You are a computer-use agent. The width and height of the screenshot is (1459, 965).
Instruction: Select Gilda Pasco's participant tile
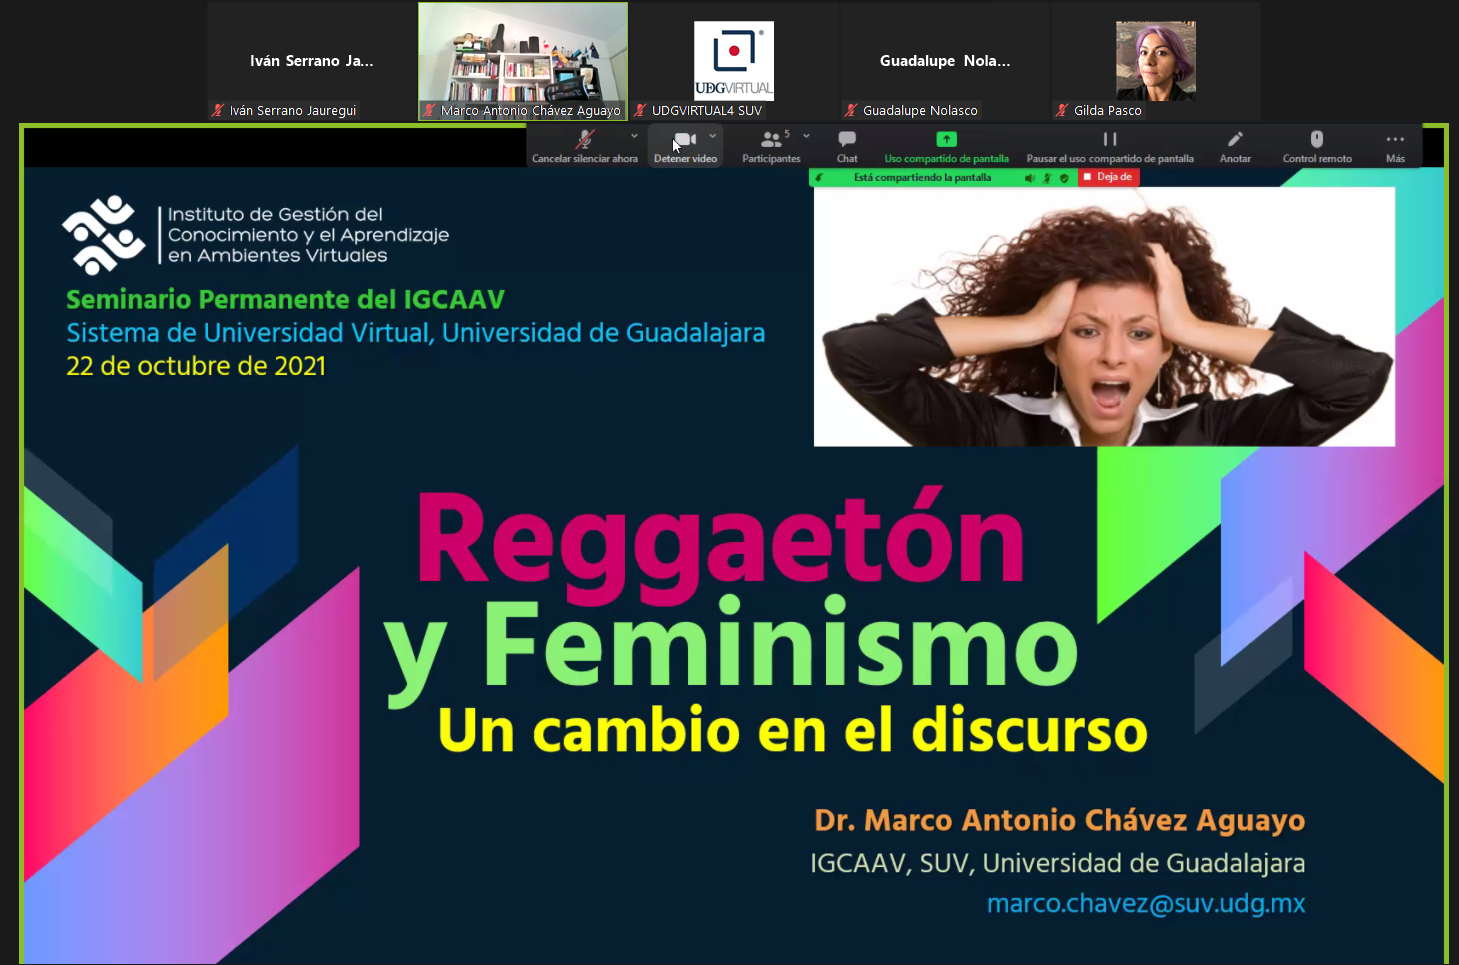coord(1155,61)
